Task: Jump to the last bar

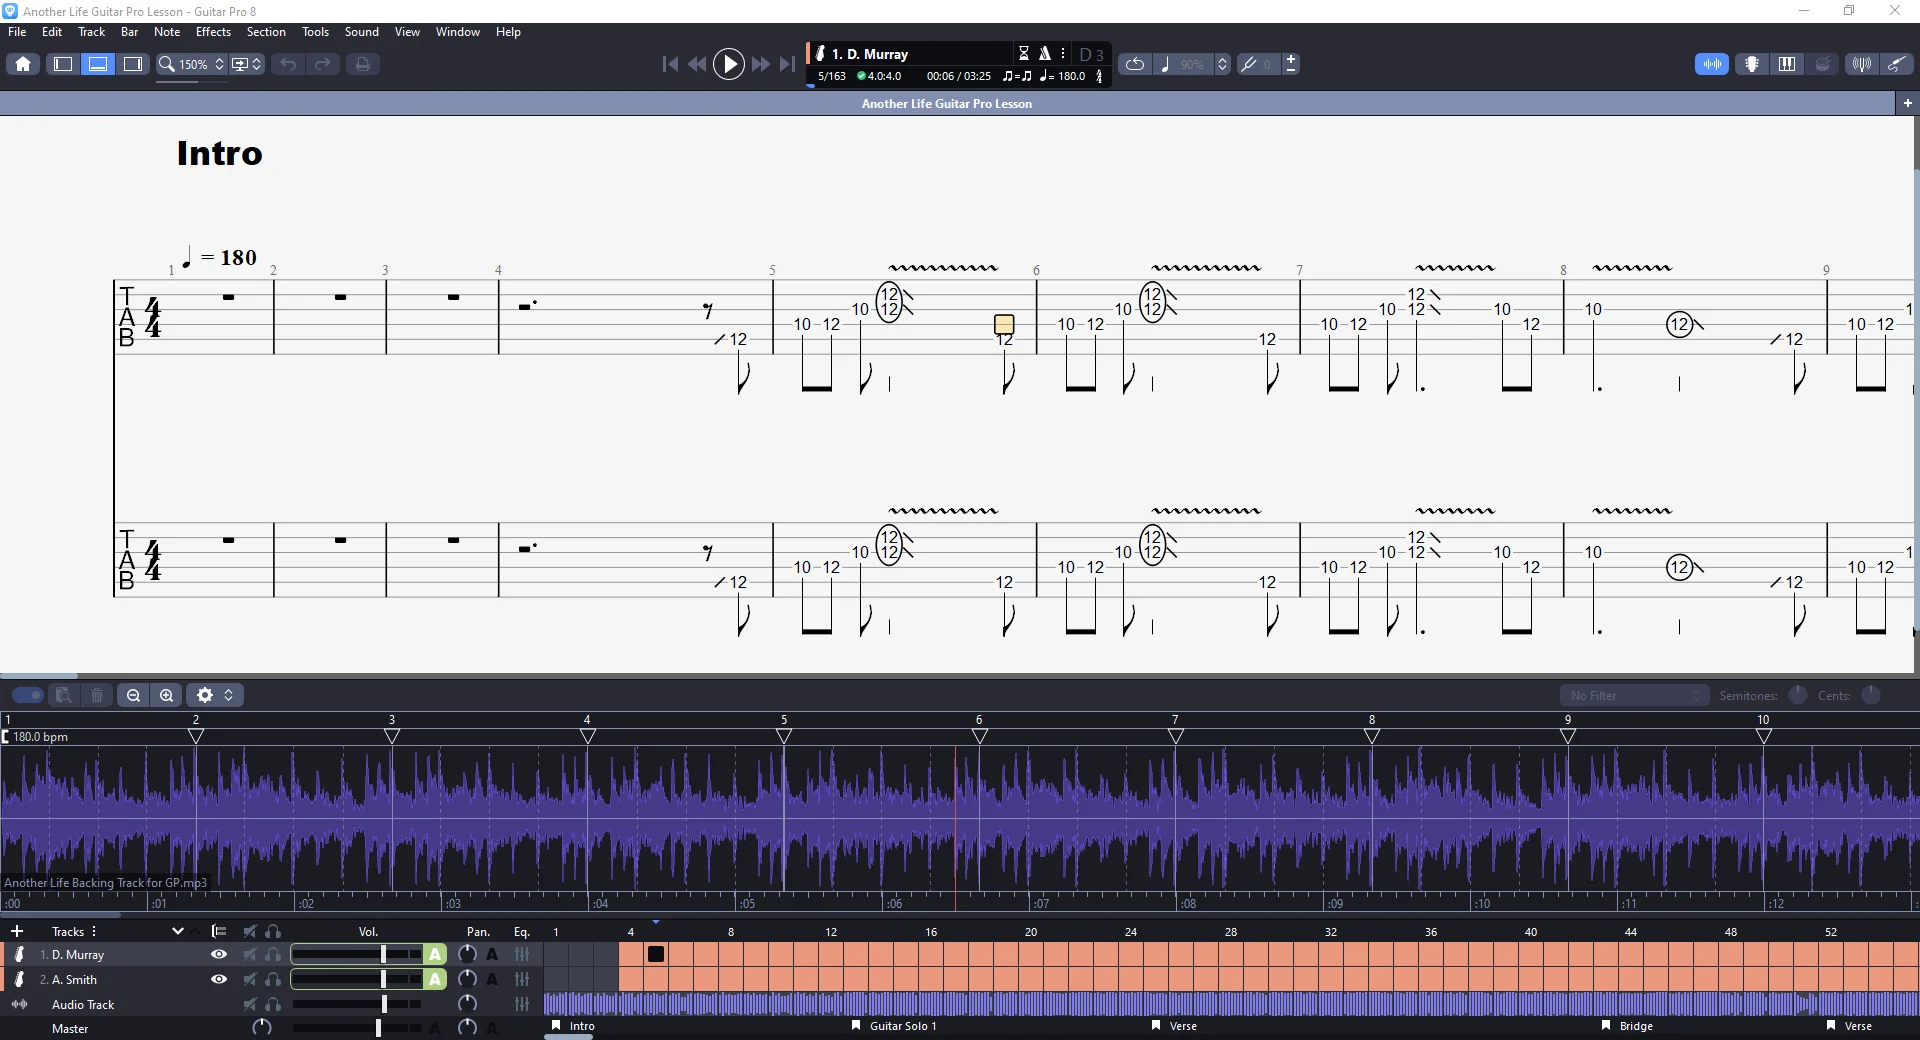Action: pos(788,64)
